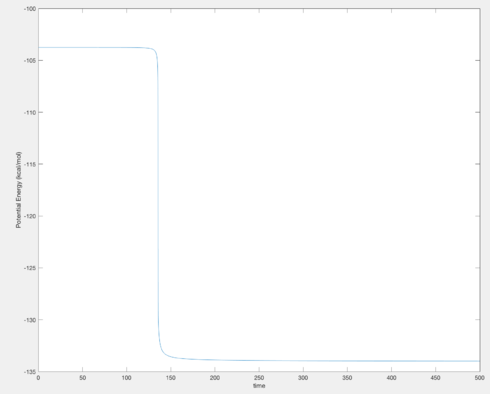
Task: Click the y-axis tick label -100
Action: [30, 9]
